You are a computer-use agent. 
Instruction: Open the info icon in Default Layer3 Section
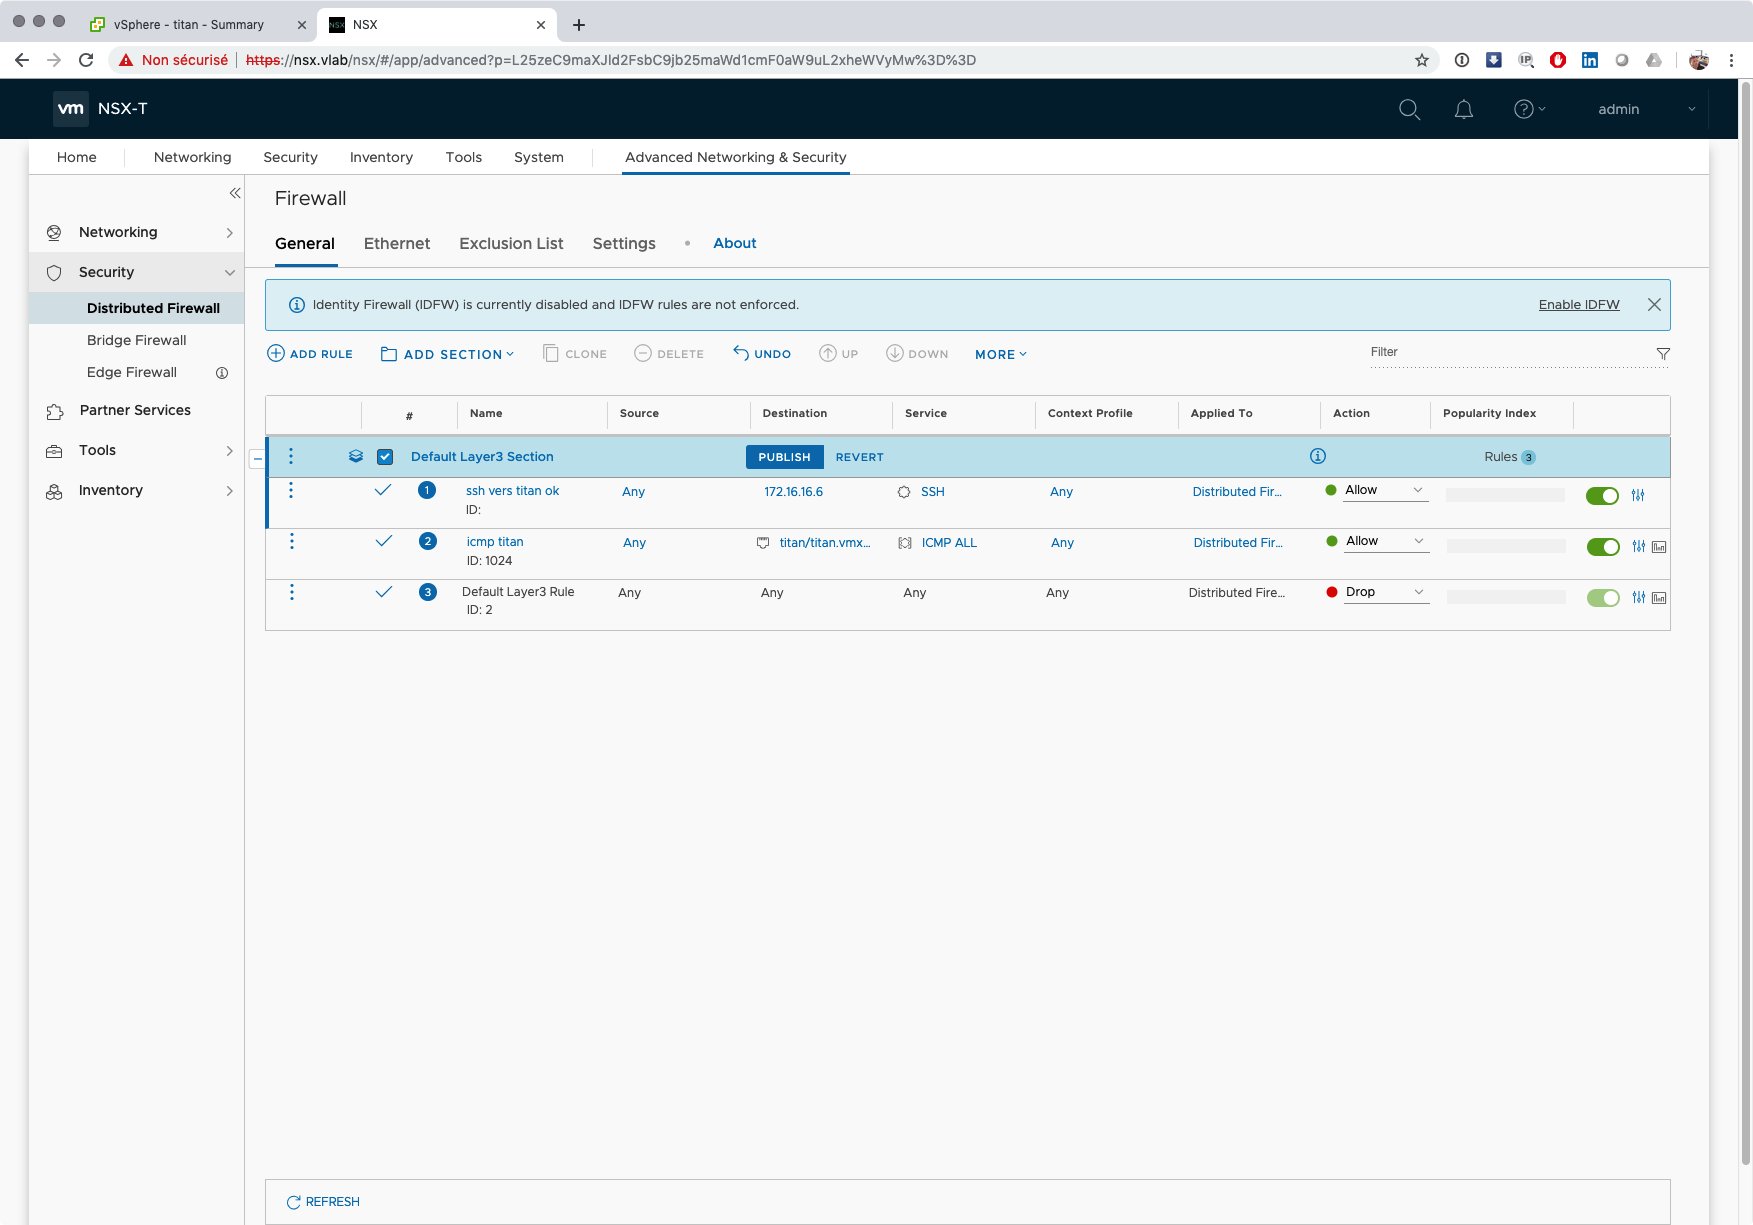(1318, 457)
